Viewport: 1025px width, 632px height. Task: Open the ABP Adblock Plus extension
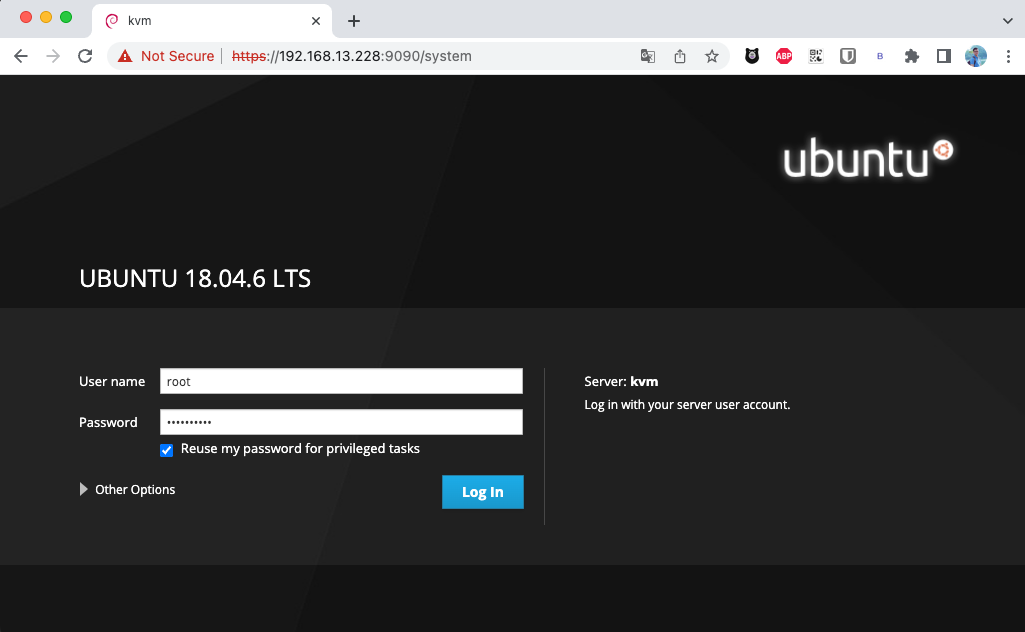784,56
